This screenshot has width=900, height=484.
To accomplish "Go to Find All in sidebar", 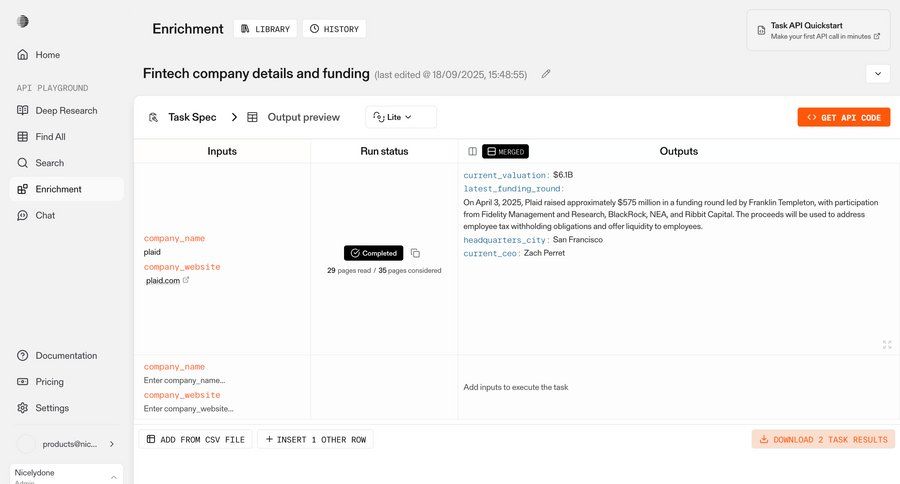I will click(x=50, y=137).
